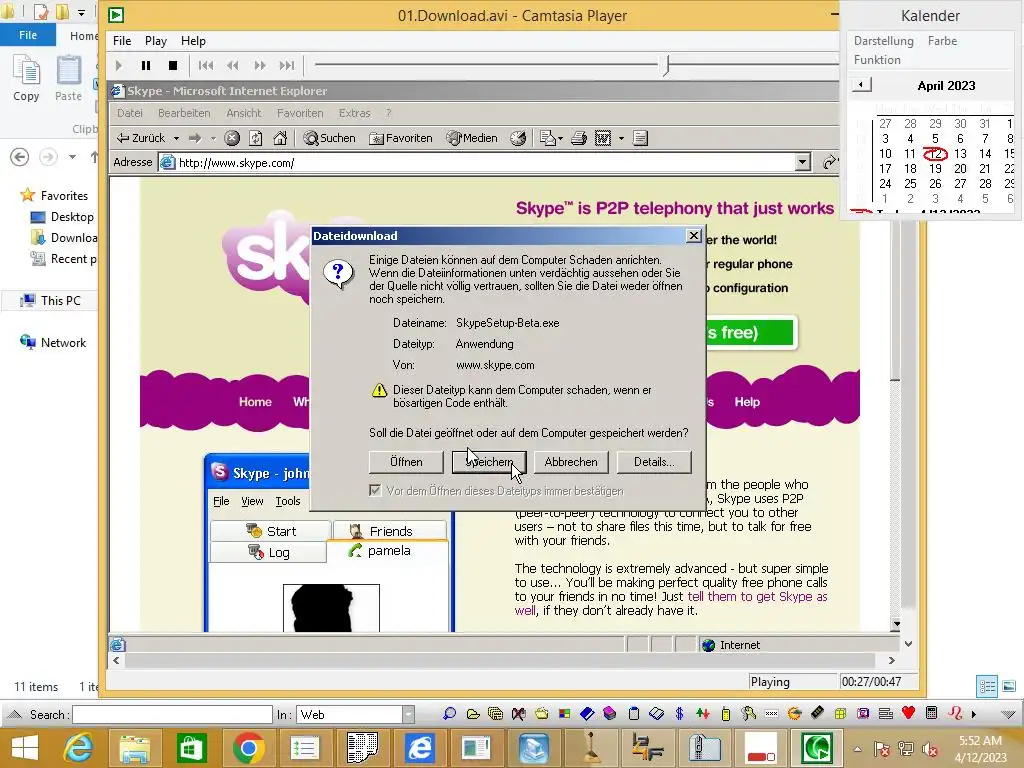
Task: Open Chrome from the taskbar
Action: [x=248, y=748]
